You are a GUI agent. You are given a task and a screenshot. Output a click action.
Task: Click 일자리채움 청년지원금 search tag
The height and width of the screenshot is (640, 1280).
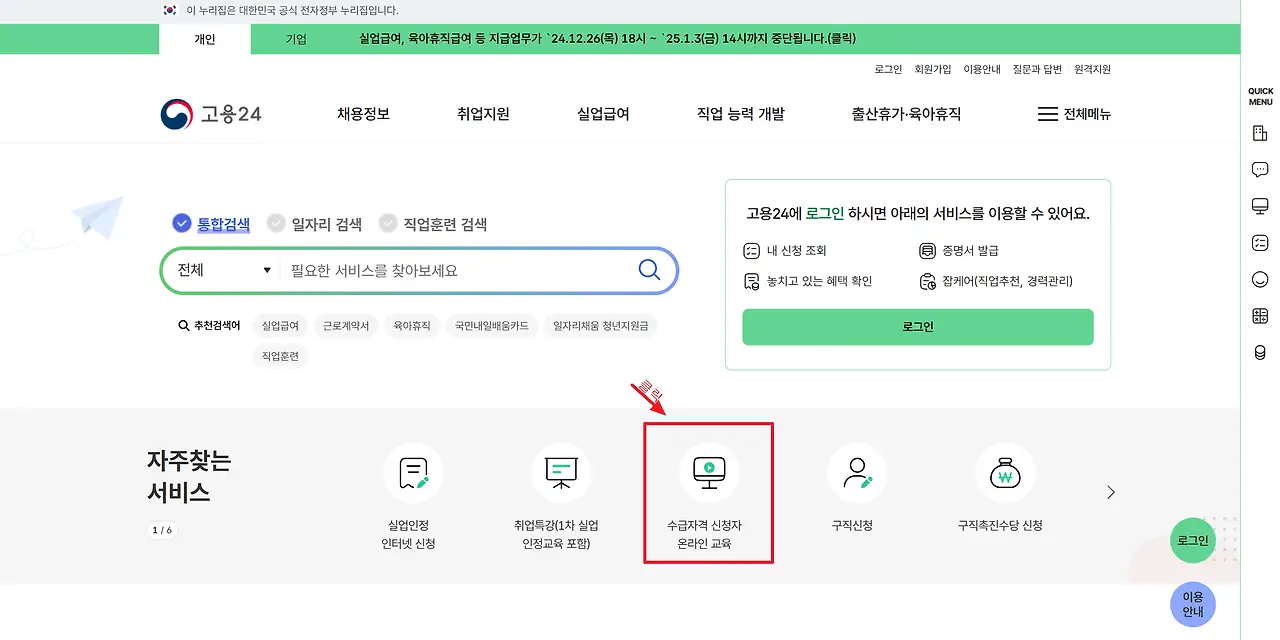click(x=601, y=326)
